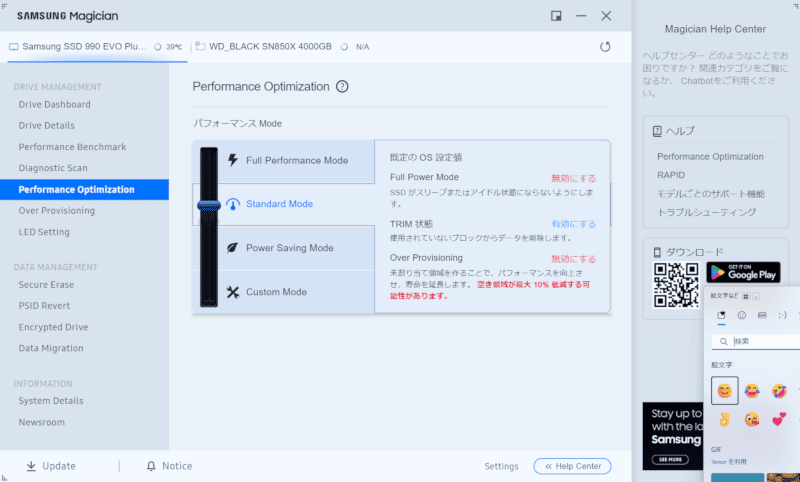
Task: Choose Custom Mode option
Action: pyautogui.click(x=276, y=292)
